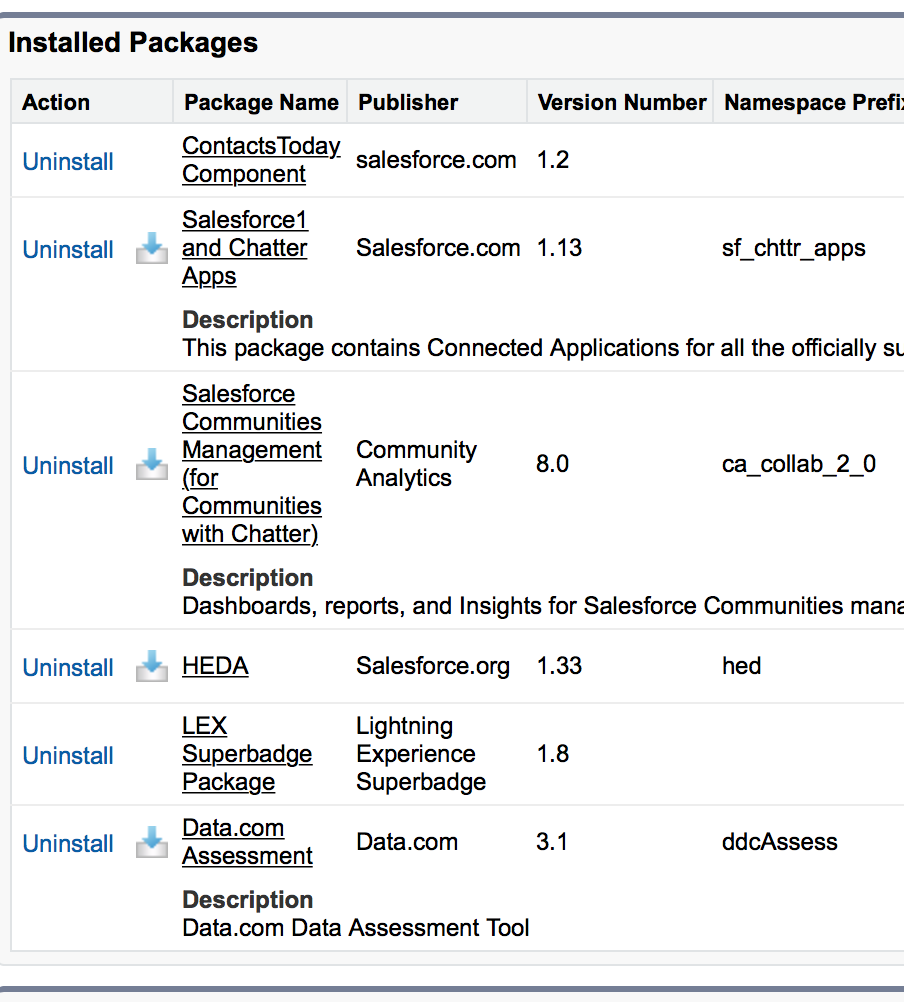Click the Action column header
The height and width of the screenshot is (1002, 904).
[56, 102]
